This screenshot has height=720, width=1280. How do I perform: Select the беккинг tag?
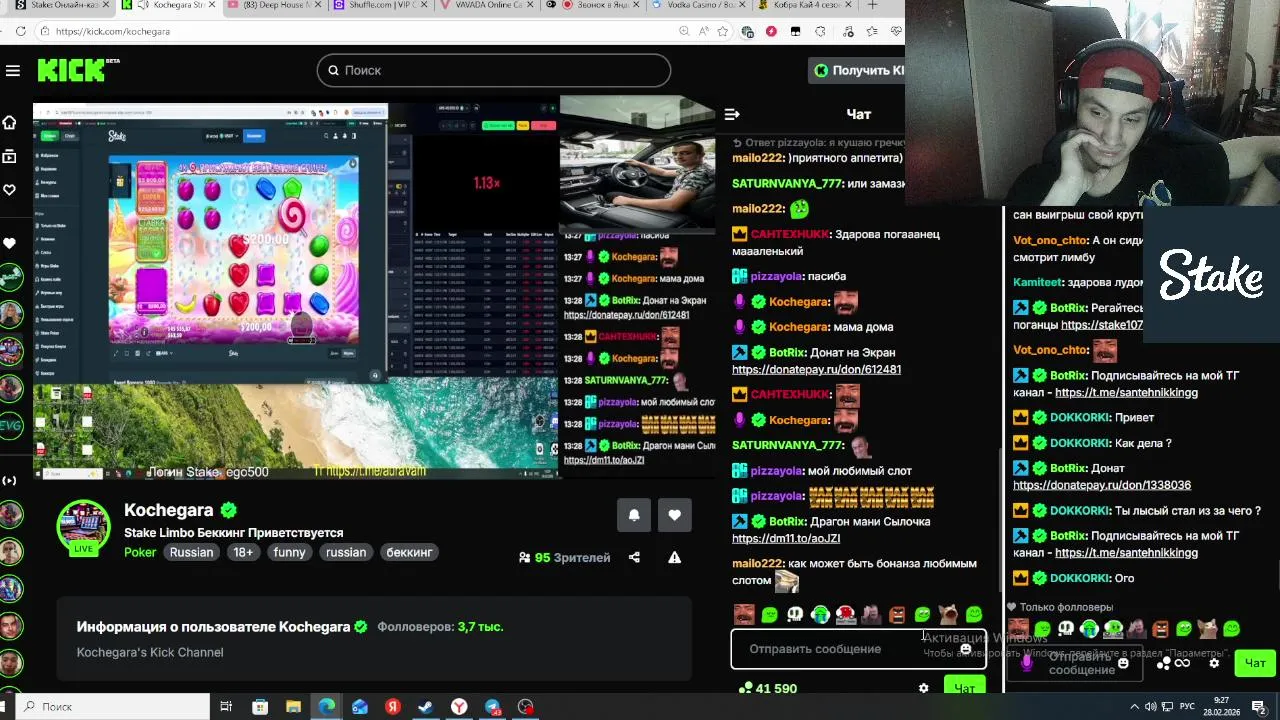coord(410,552)
